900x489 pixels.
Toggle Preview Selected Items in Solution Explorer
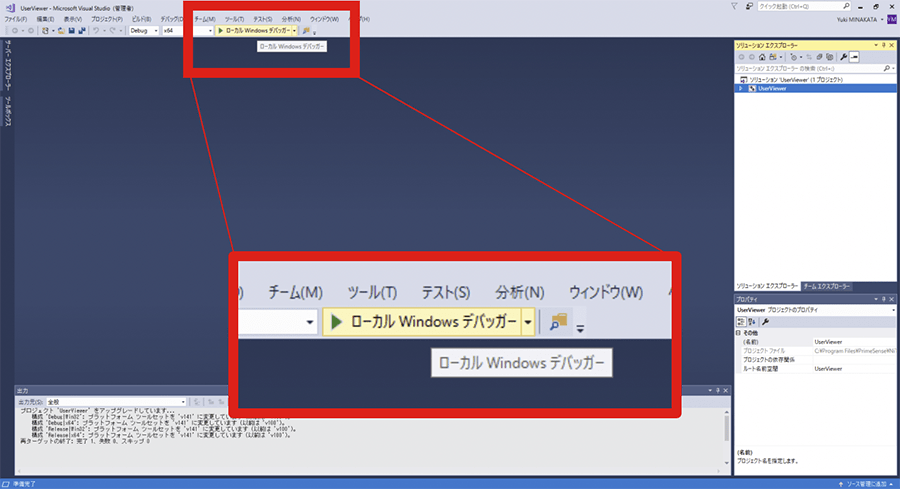855,57
